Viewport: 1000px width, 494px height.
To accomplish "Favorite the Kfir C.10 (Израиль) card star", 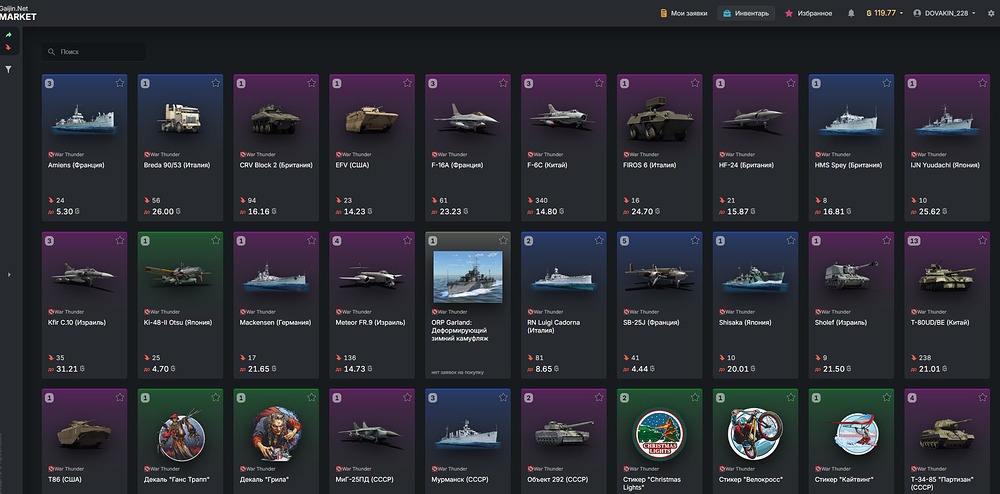I will (x=120, y=240).
